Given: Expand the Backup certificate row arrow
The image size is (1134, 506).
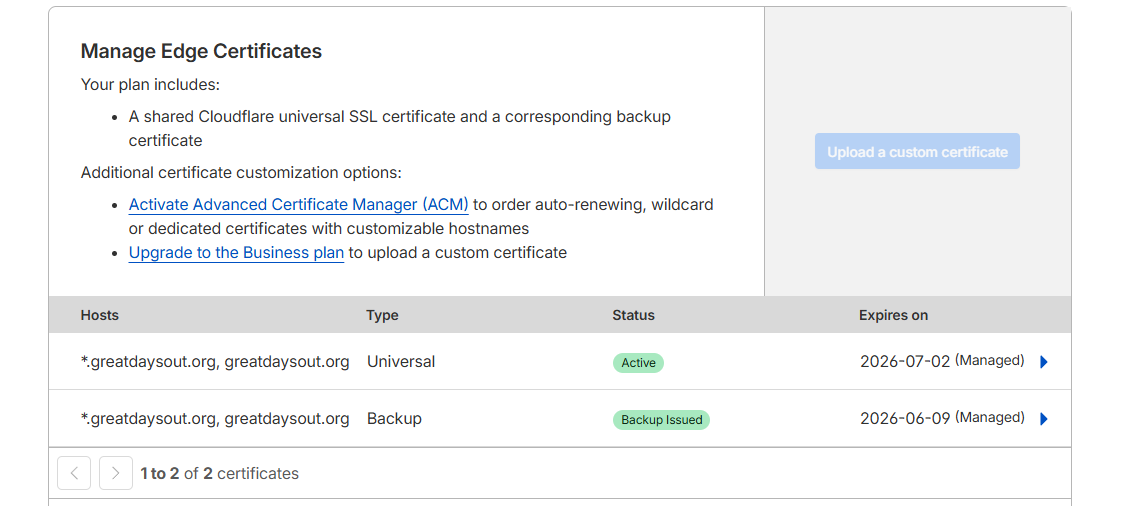Looking at the screenshot, I should pos(1044,419).
